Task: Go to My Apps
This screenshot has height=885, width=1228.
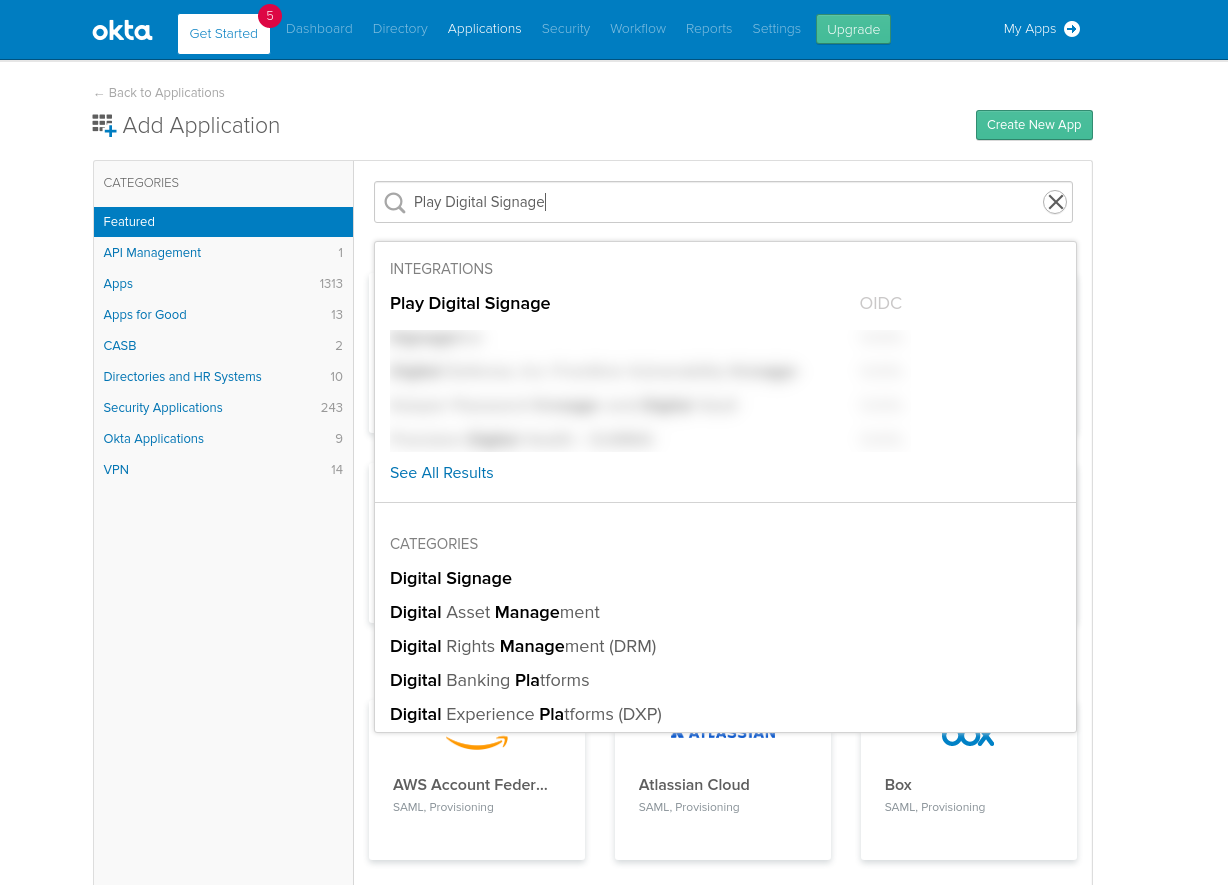Action: [x=1030, y=29]
